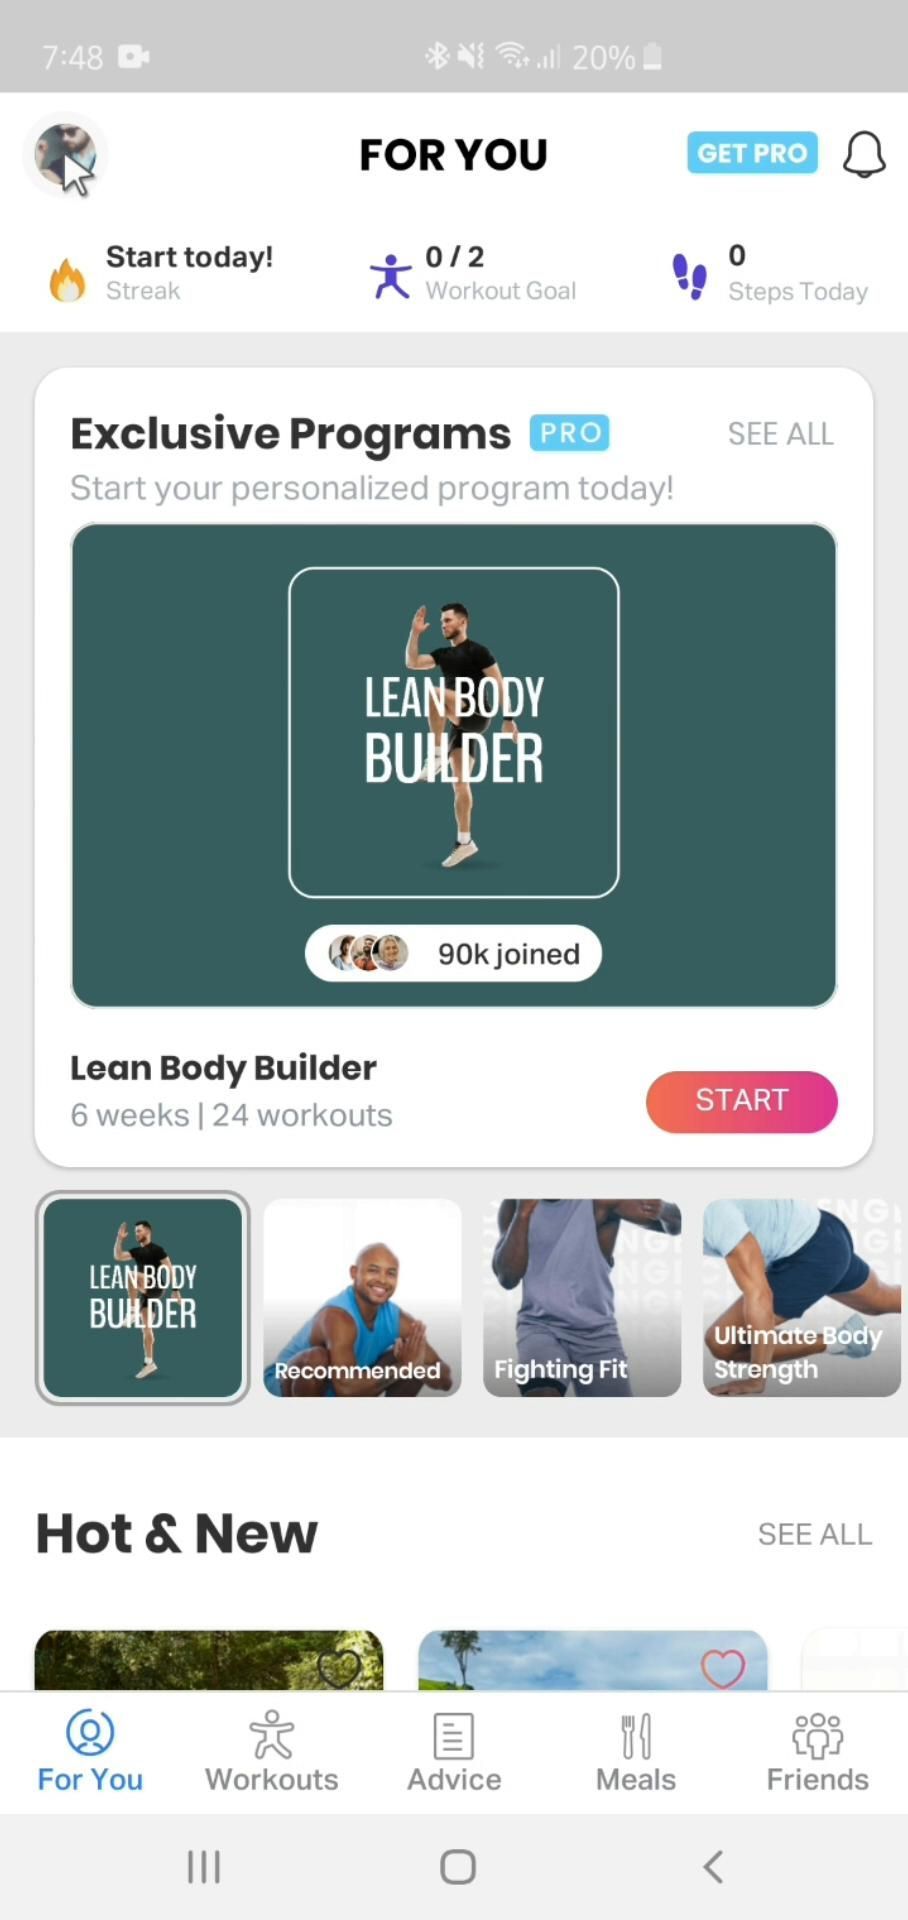The width and height of the screenshot is (908, 1920).
Task: Like the first Hot & New workout heart
Action: point(339,1668)
